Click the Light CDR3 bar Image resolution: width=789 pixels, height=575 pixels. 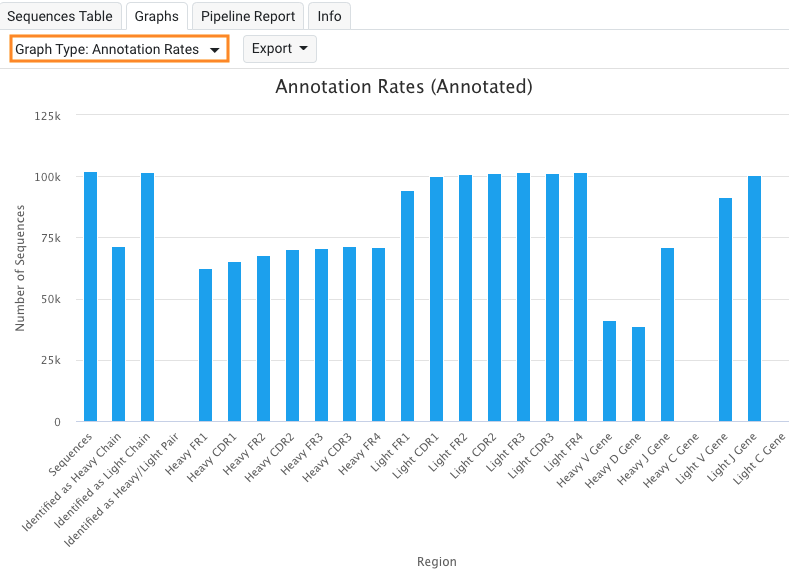pyautogui.click(x=553, y=298)
